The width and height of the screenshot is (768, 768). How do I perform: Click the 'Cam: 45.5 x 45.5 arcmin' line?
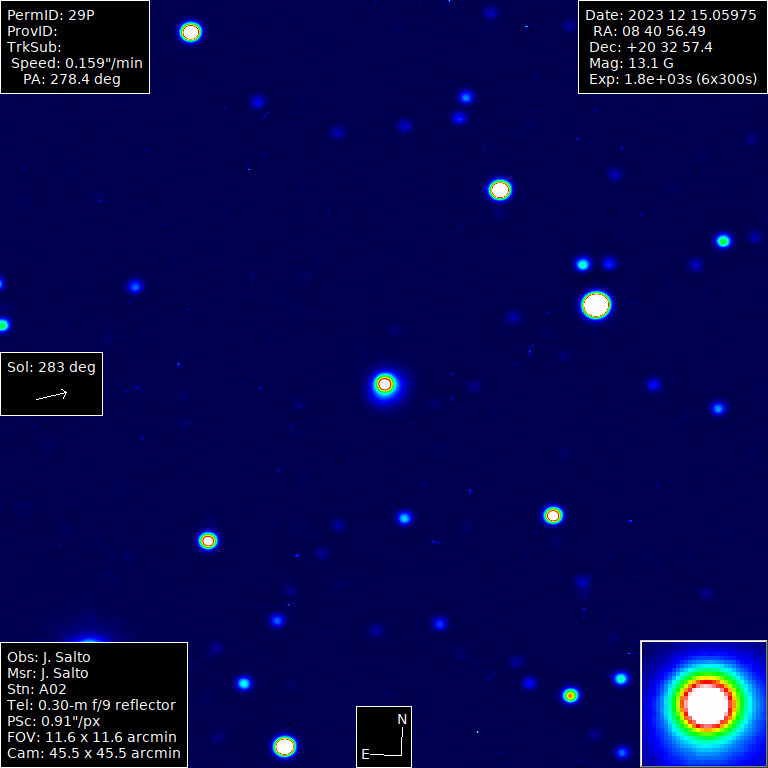click(94, 753)
